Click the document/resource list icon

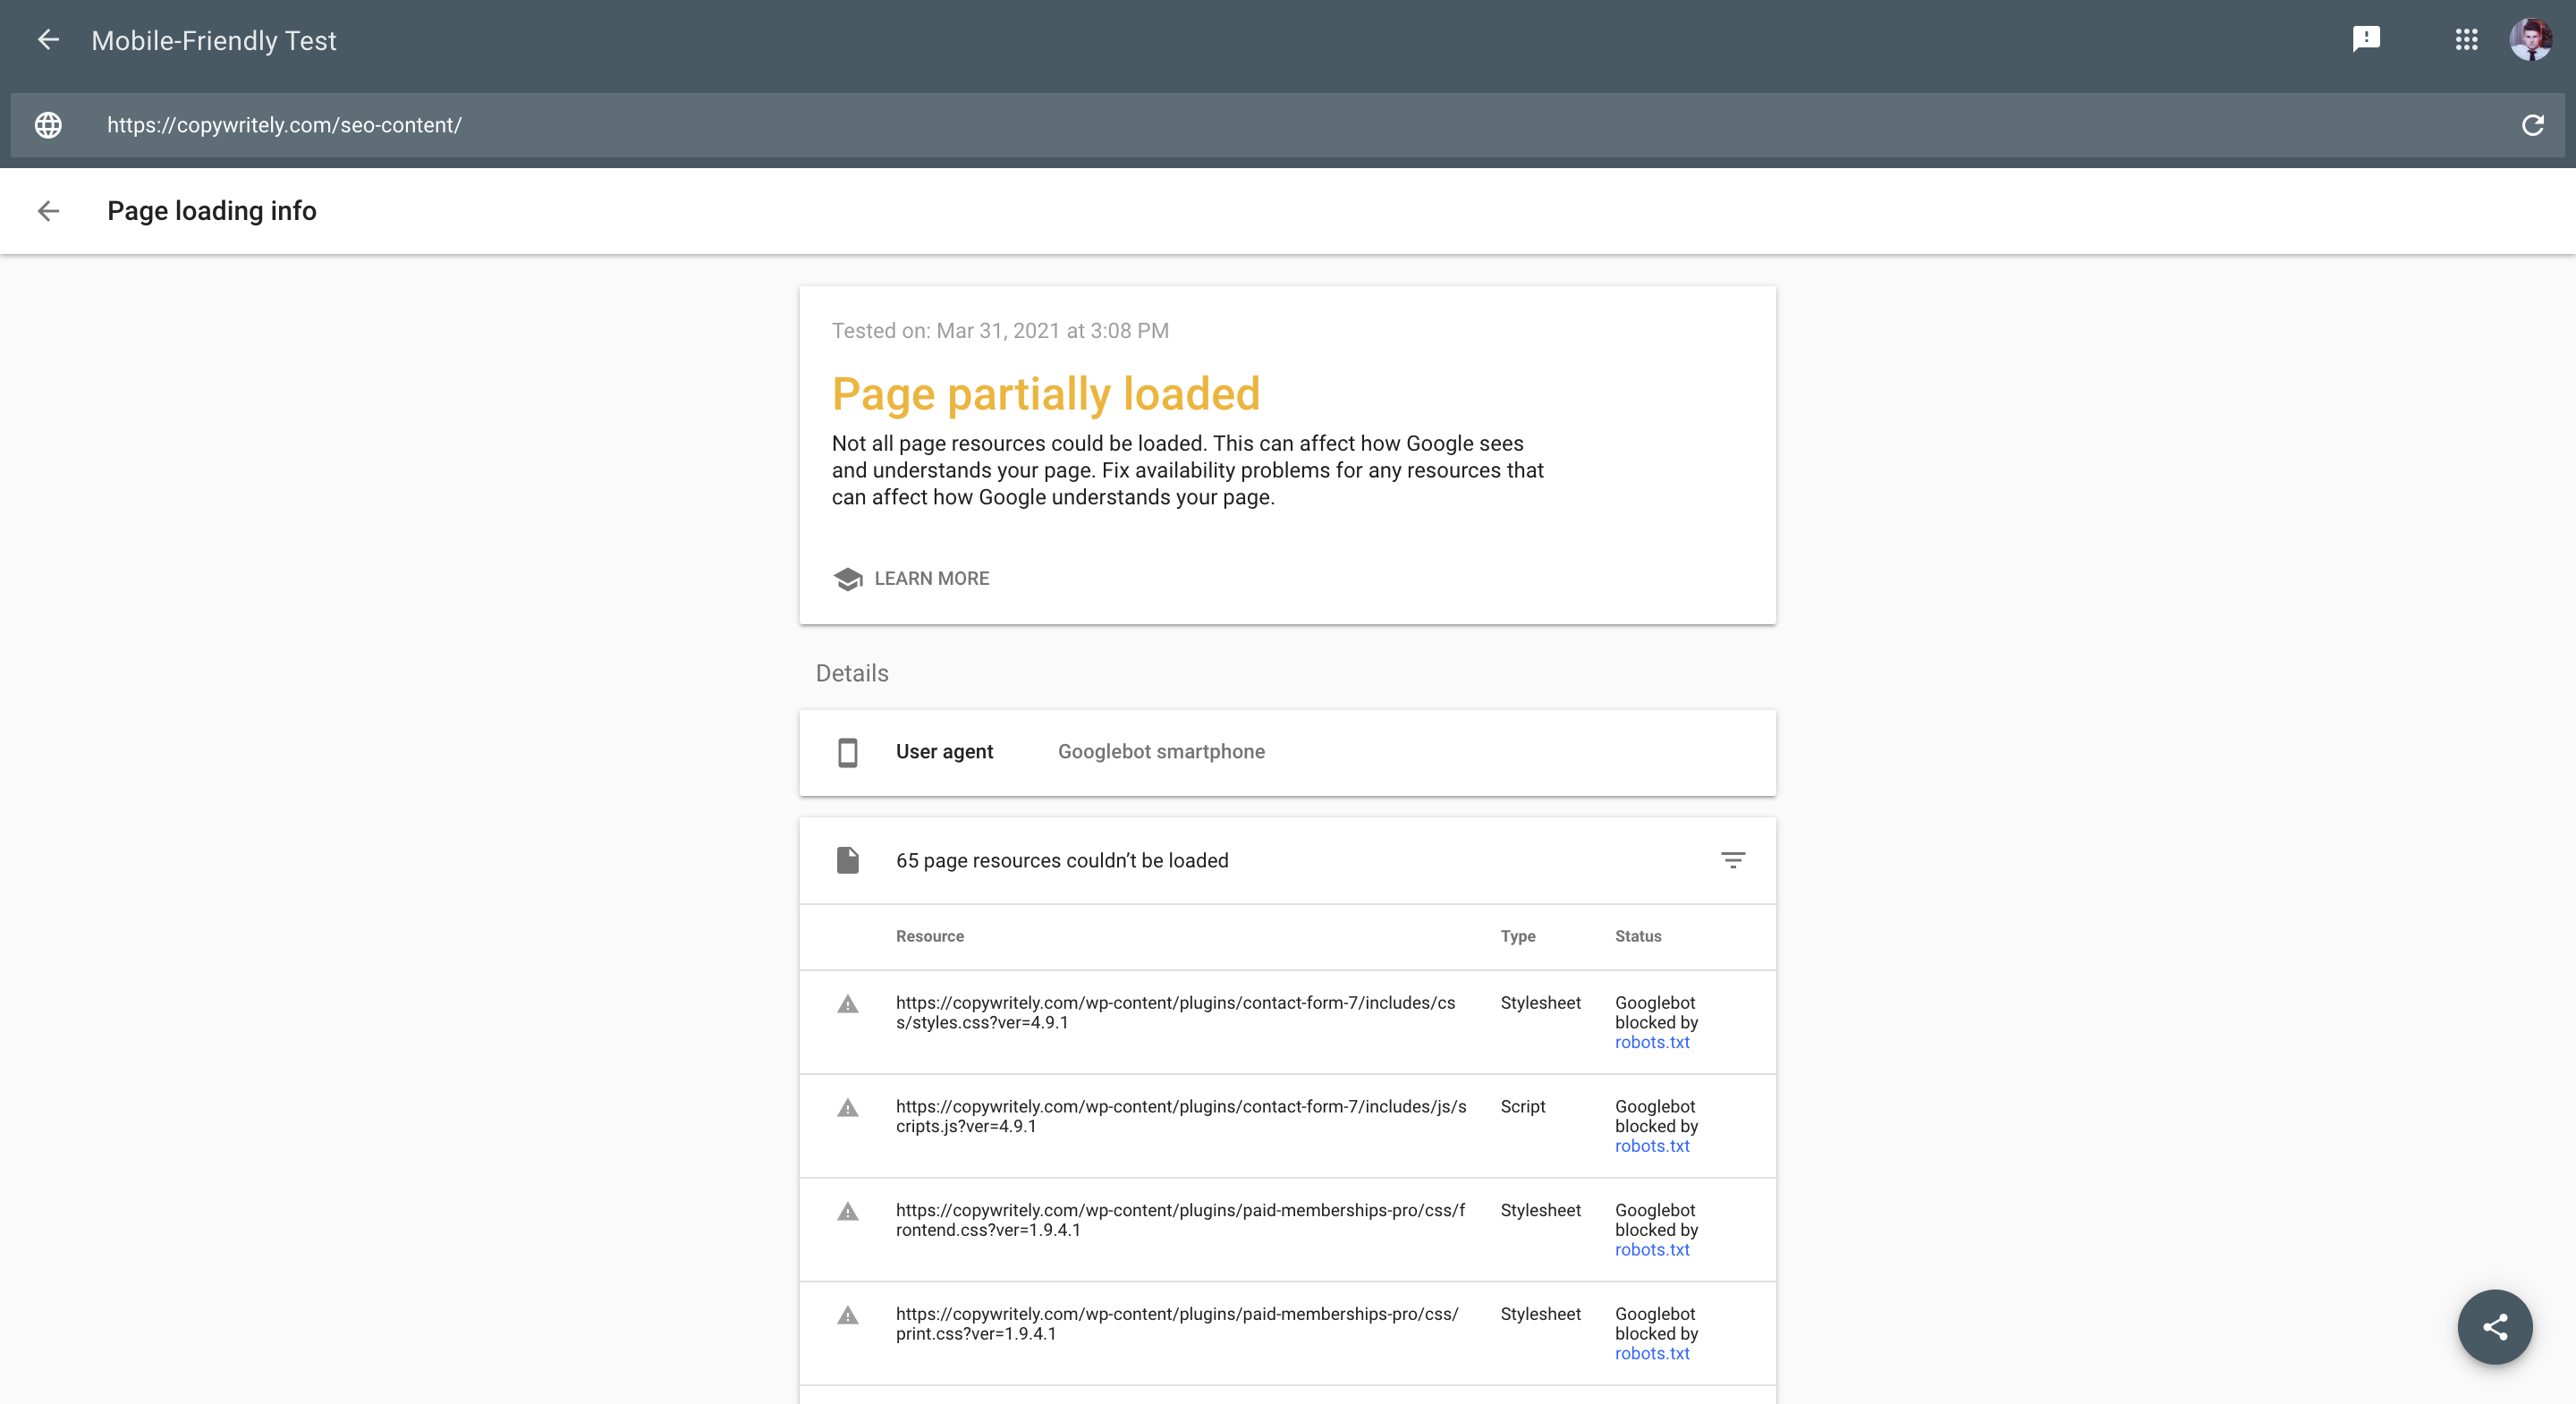pos(849,859)
